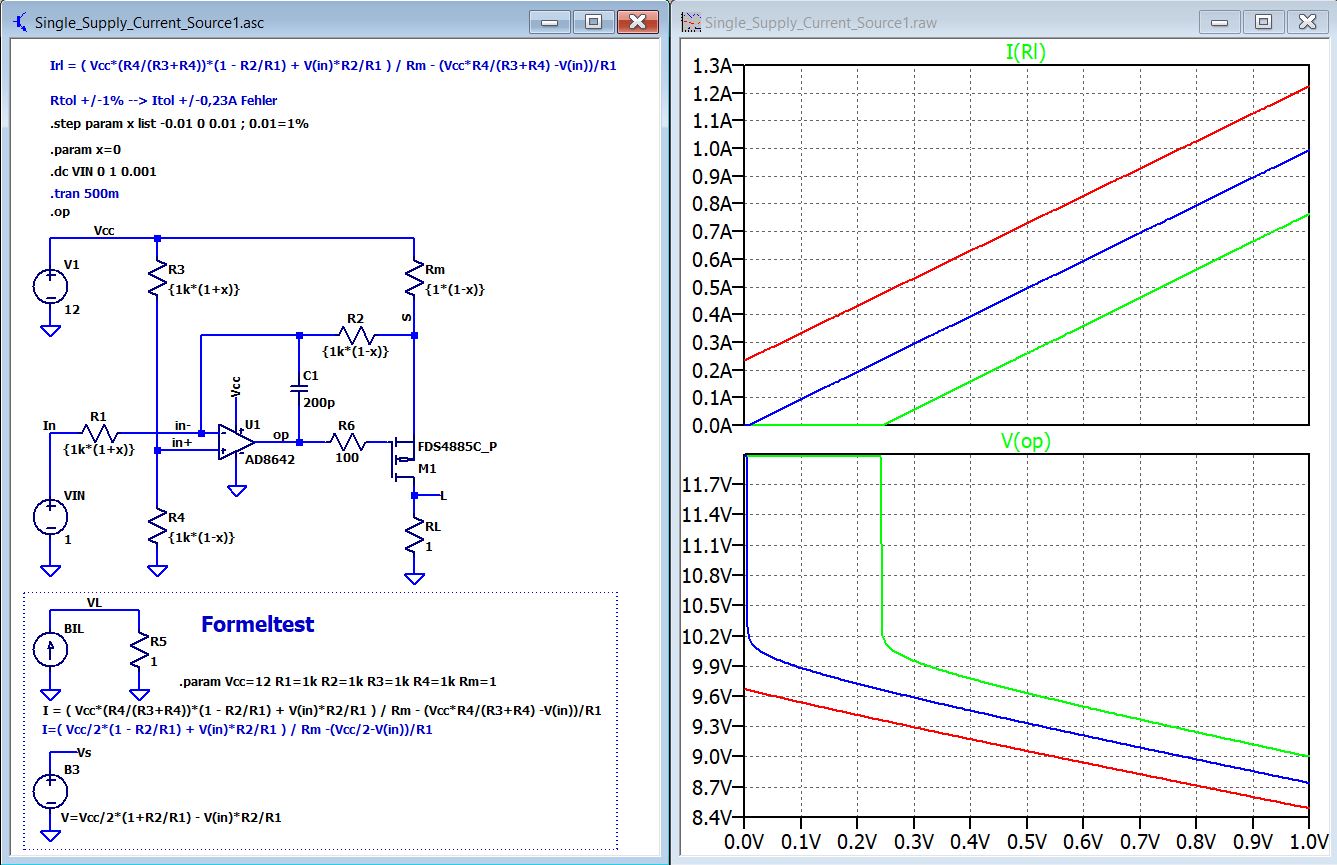This screenshot has width=1337, height=865.
Task: Minimize the Single_Supply_Current_Source1.asc window
Action: pyautogui.click(x=550, y=21)
